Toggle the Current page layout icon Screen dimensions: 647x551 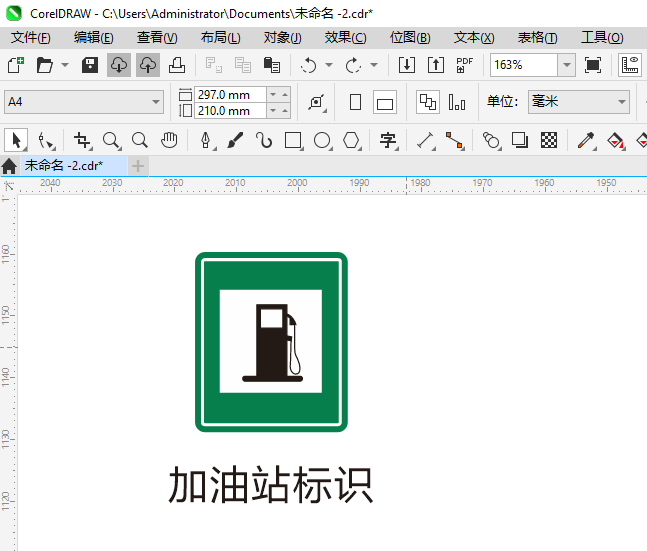457,102
